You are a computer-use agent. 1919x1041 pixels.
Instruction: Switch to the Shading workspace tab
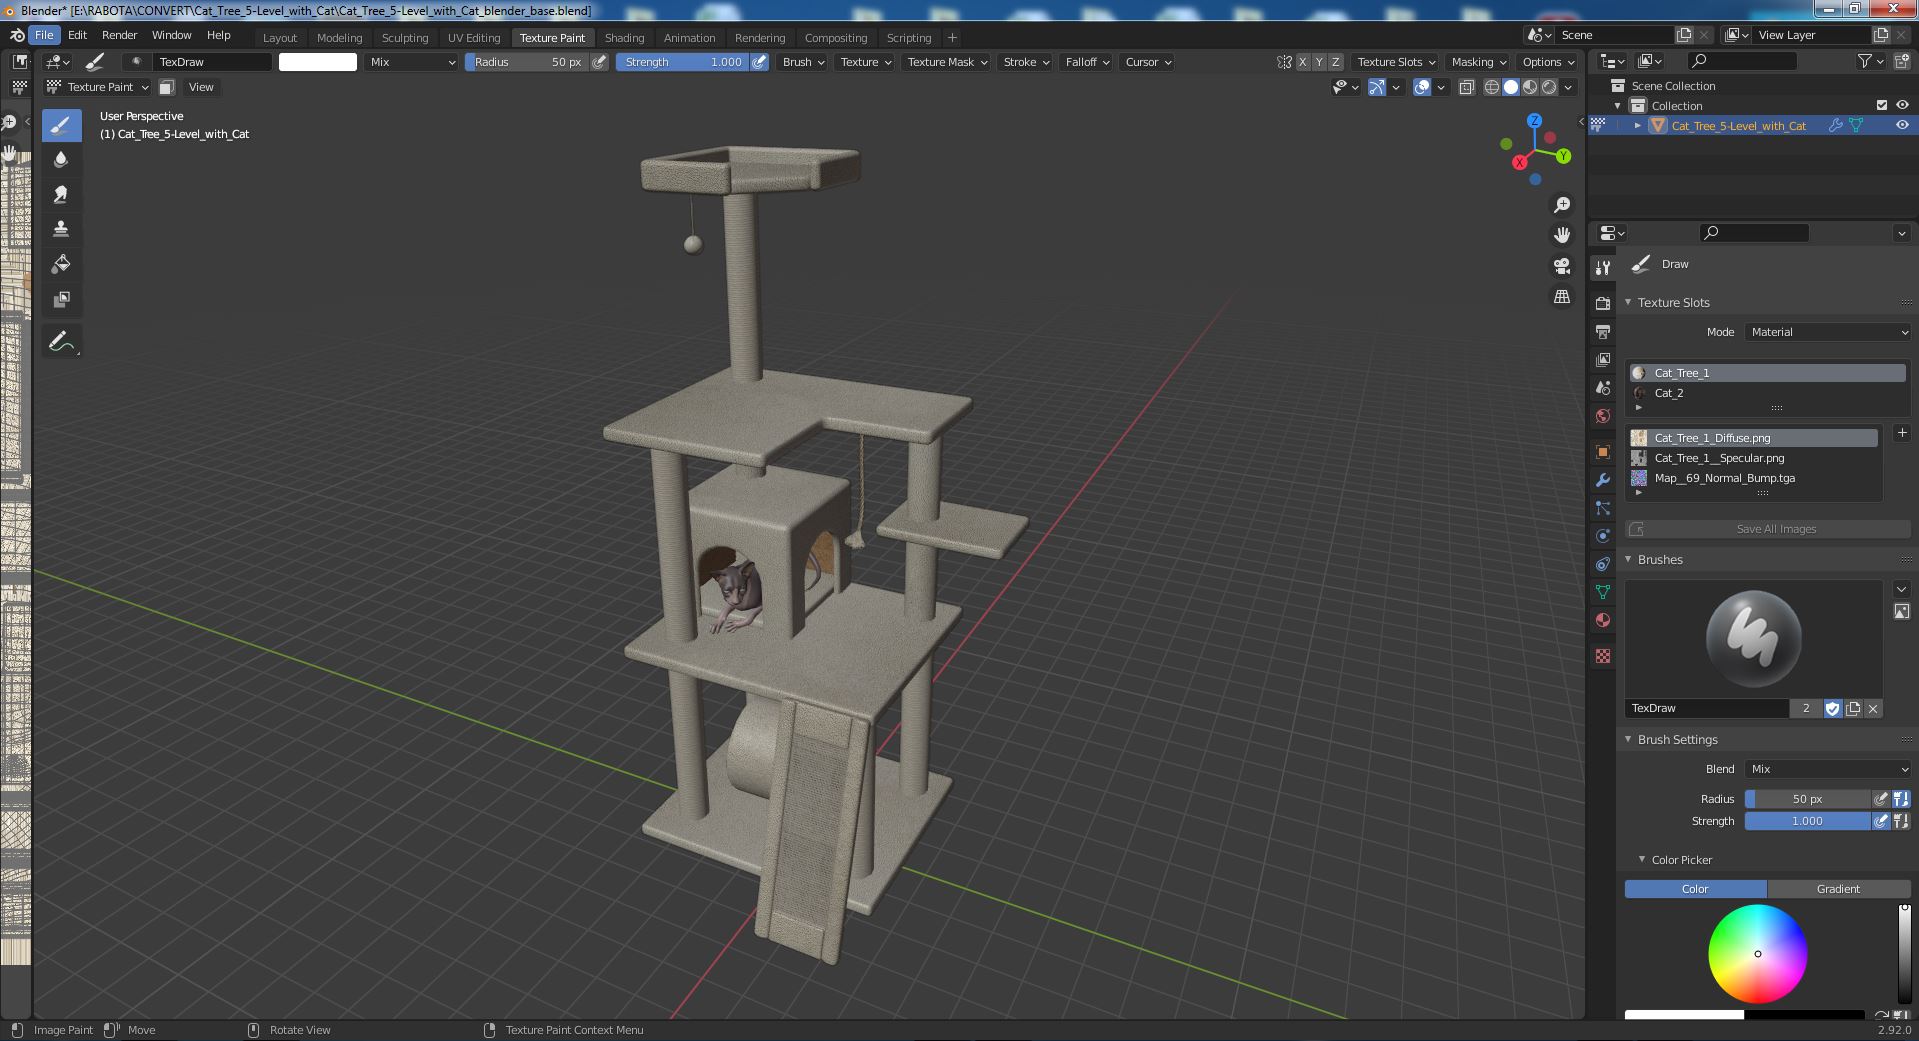(624, 38)
